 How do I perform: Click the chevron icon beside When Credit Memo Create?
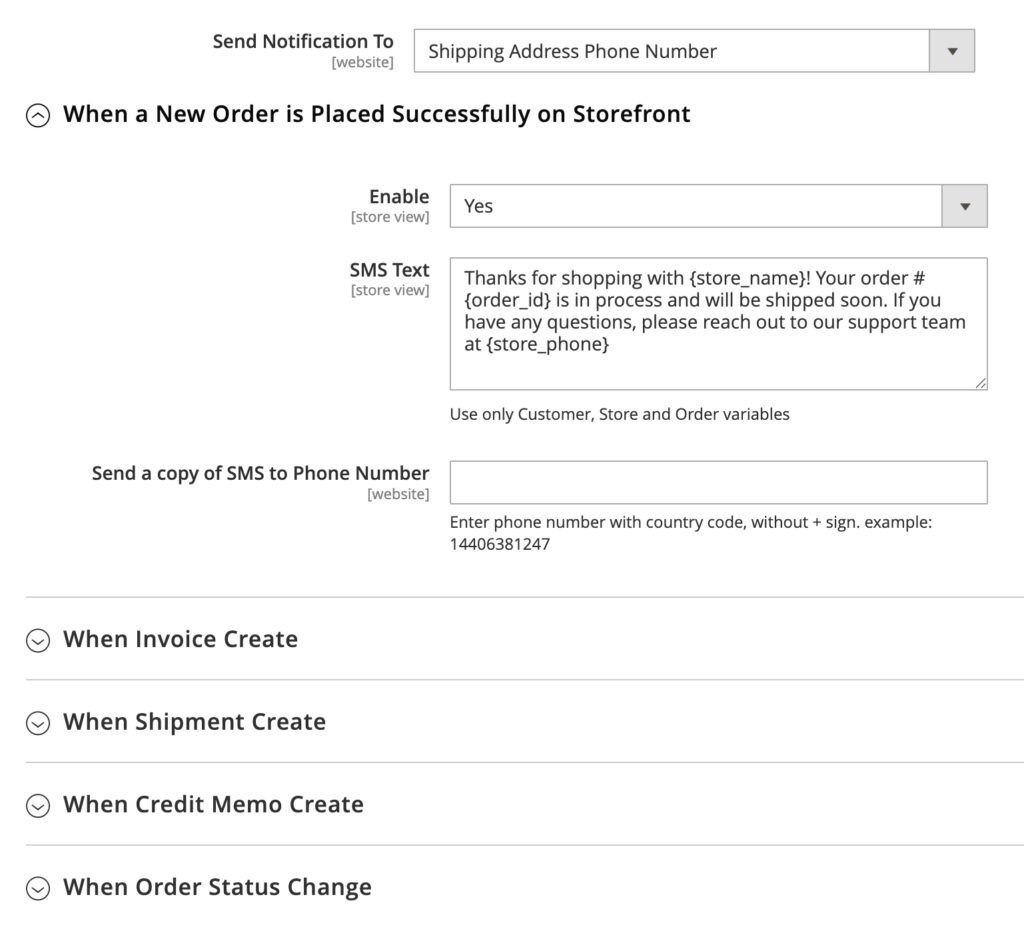tap(38, 805)
